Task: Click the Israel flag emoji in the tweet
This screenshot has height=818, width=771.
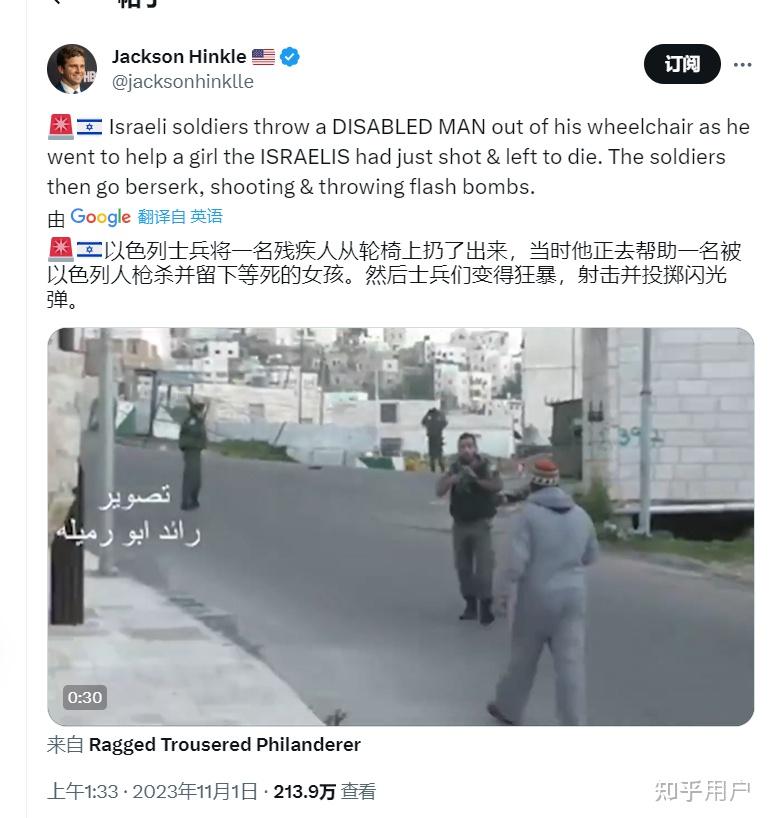Action: pos(90,127)
